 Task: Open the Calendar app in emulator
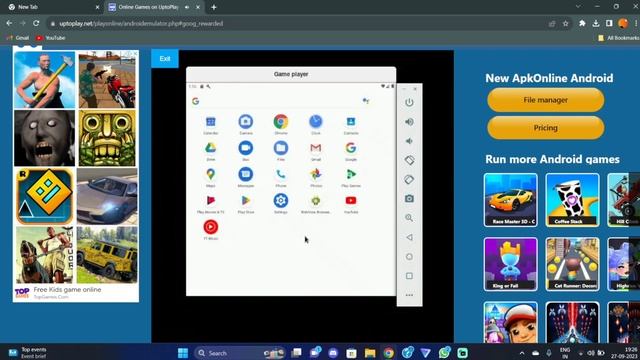click(211, 122)
